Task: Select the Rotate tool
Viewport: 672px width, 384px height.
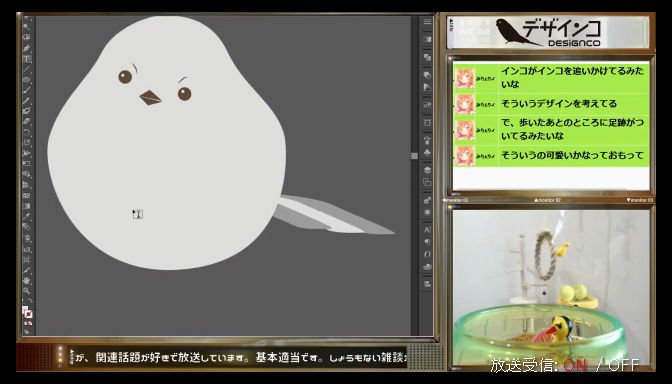Action: point(27,132)
